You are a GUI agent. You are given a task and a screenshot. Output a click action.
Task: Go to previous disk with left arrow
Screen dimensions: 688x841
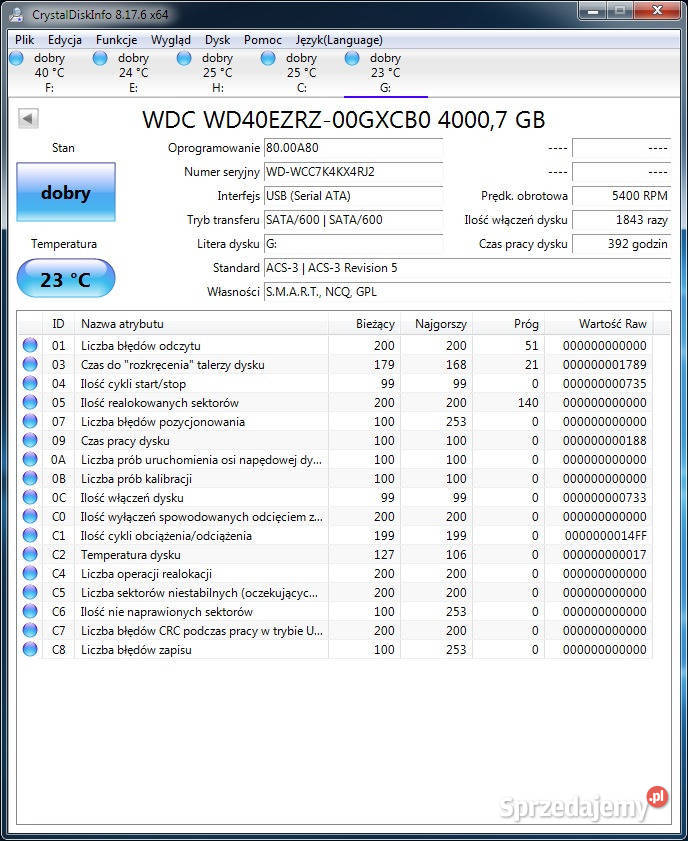pyautogui.click(x=28, y=119)
